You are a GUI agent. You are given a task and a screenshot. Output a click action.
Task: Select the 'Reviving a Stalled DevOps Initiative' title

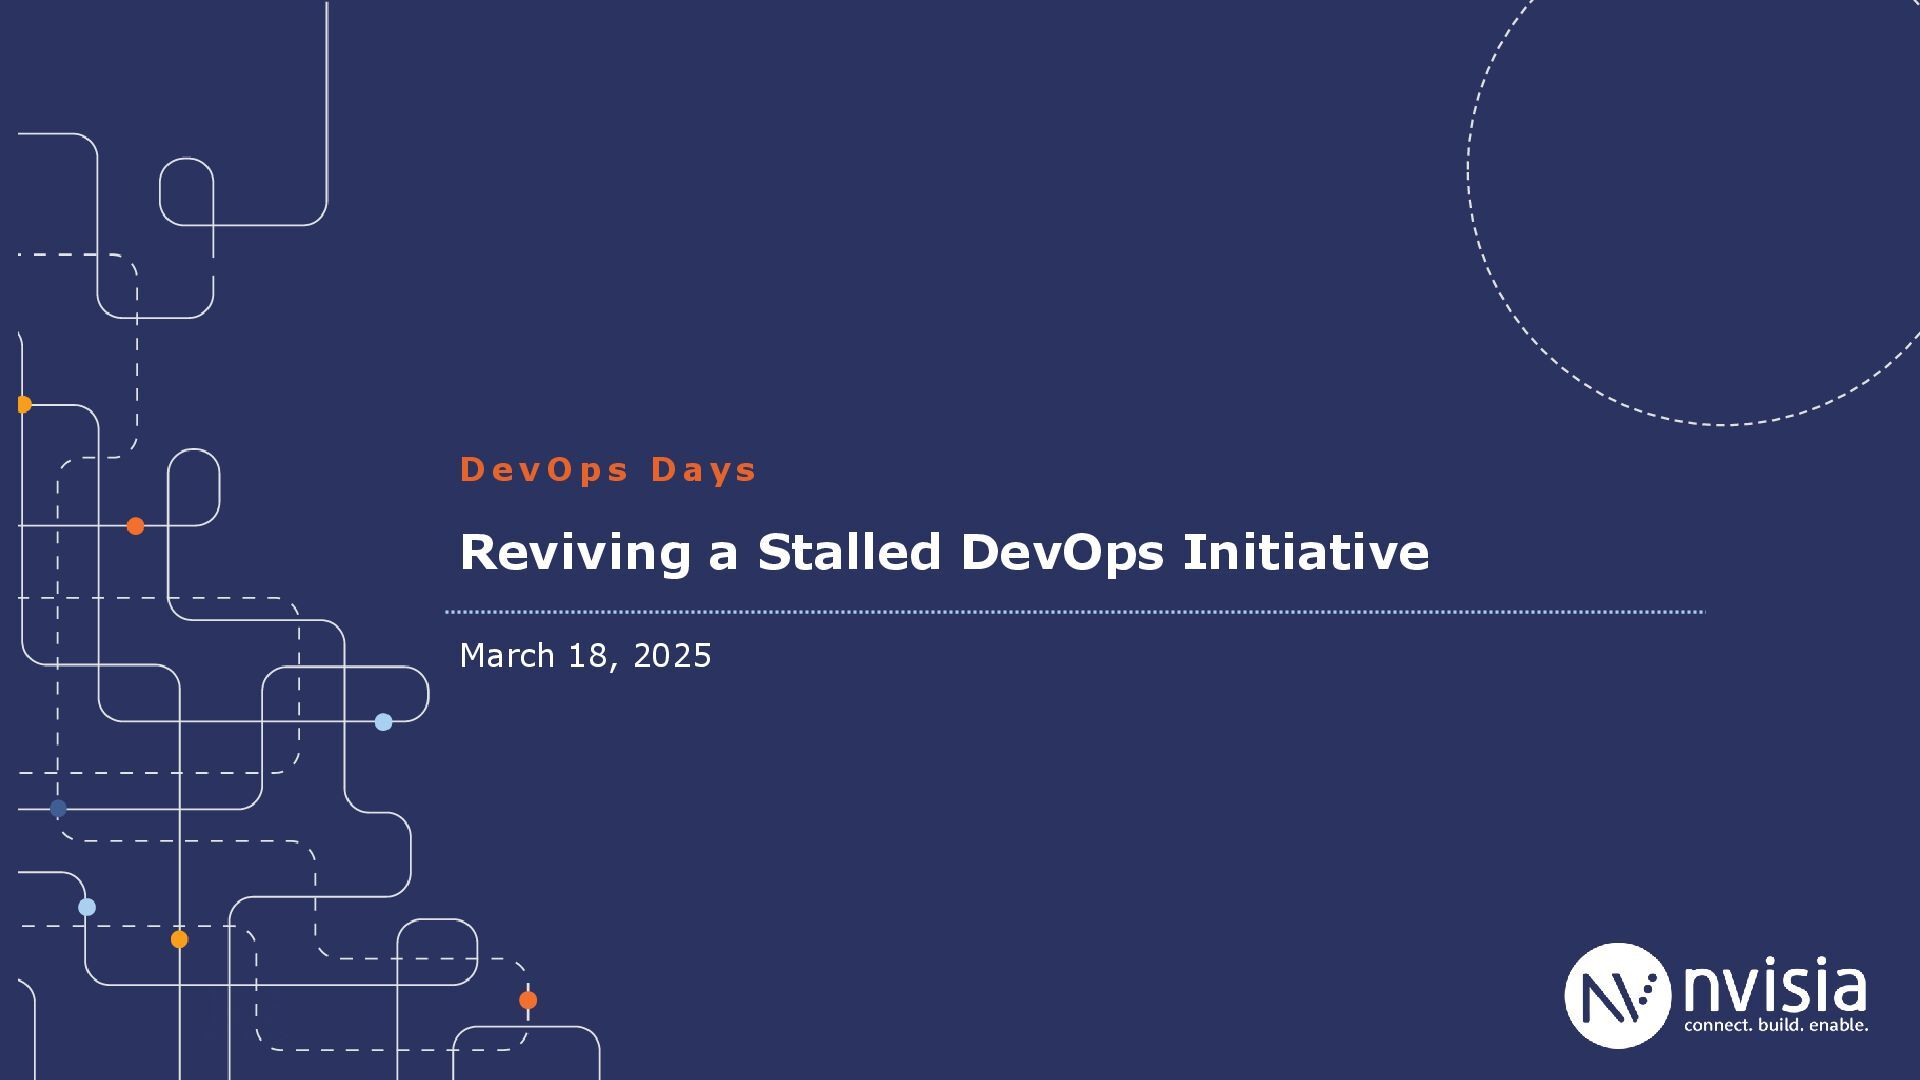coord(944,552)
